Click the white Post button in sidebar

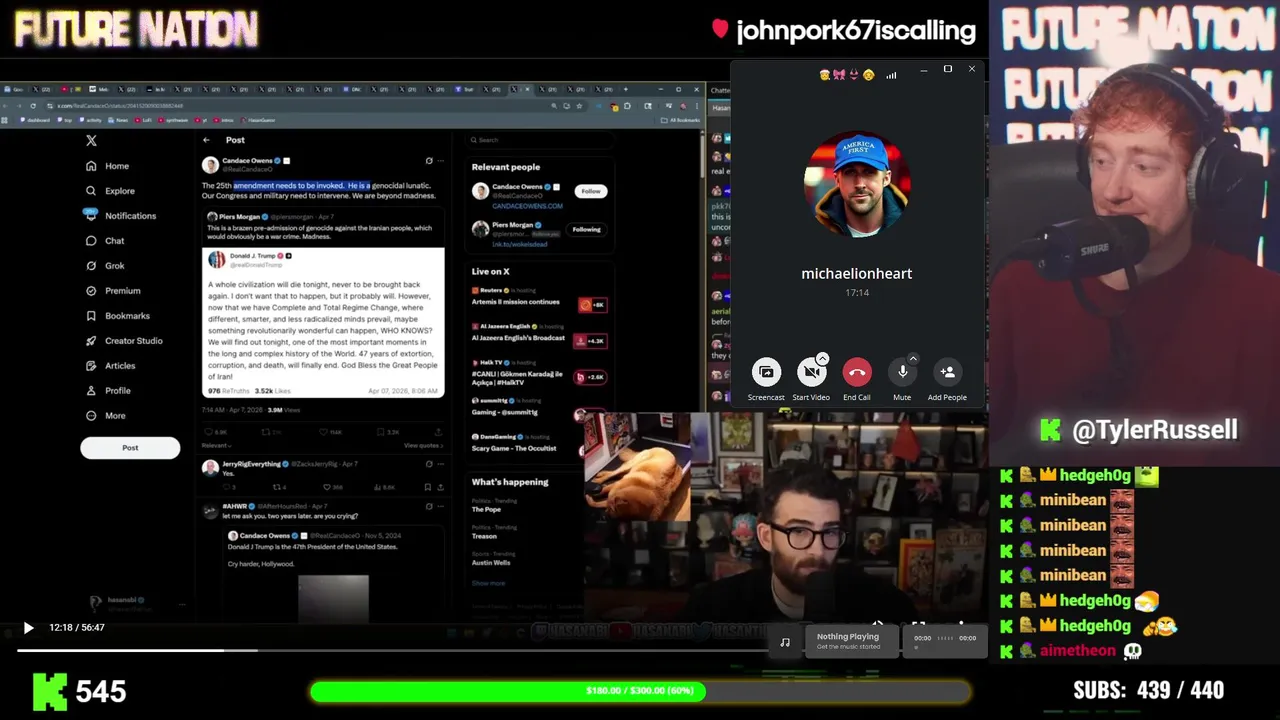(x=130, y=448)
